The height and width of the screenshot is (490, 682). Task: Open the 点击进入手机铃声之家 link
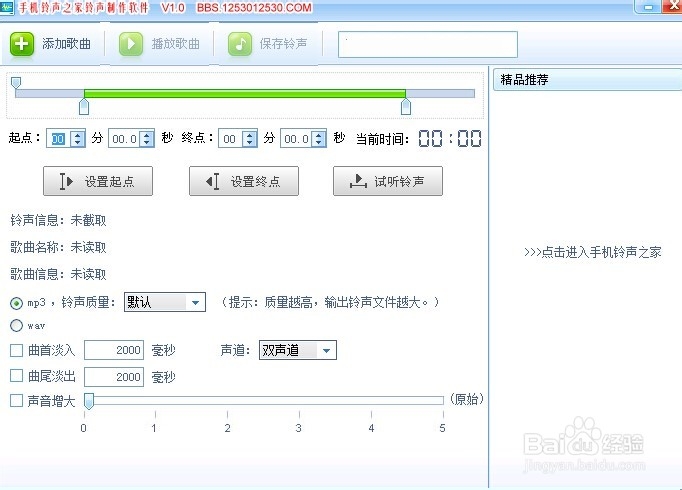[593, 252]
